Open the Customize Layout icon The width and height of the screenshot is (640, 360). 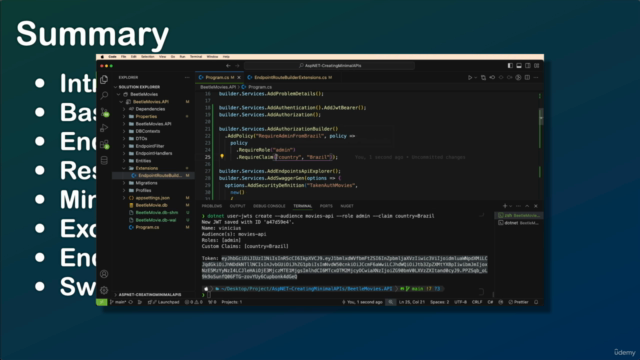(x=536, y=66)
